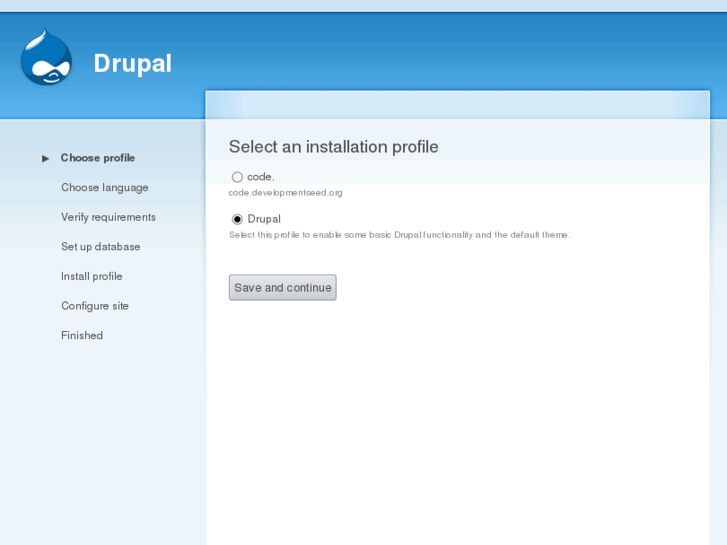Viewport: 727px width, 545px height.
Task: Select the "code." profile radio button
Action: [x=237, y=177]
